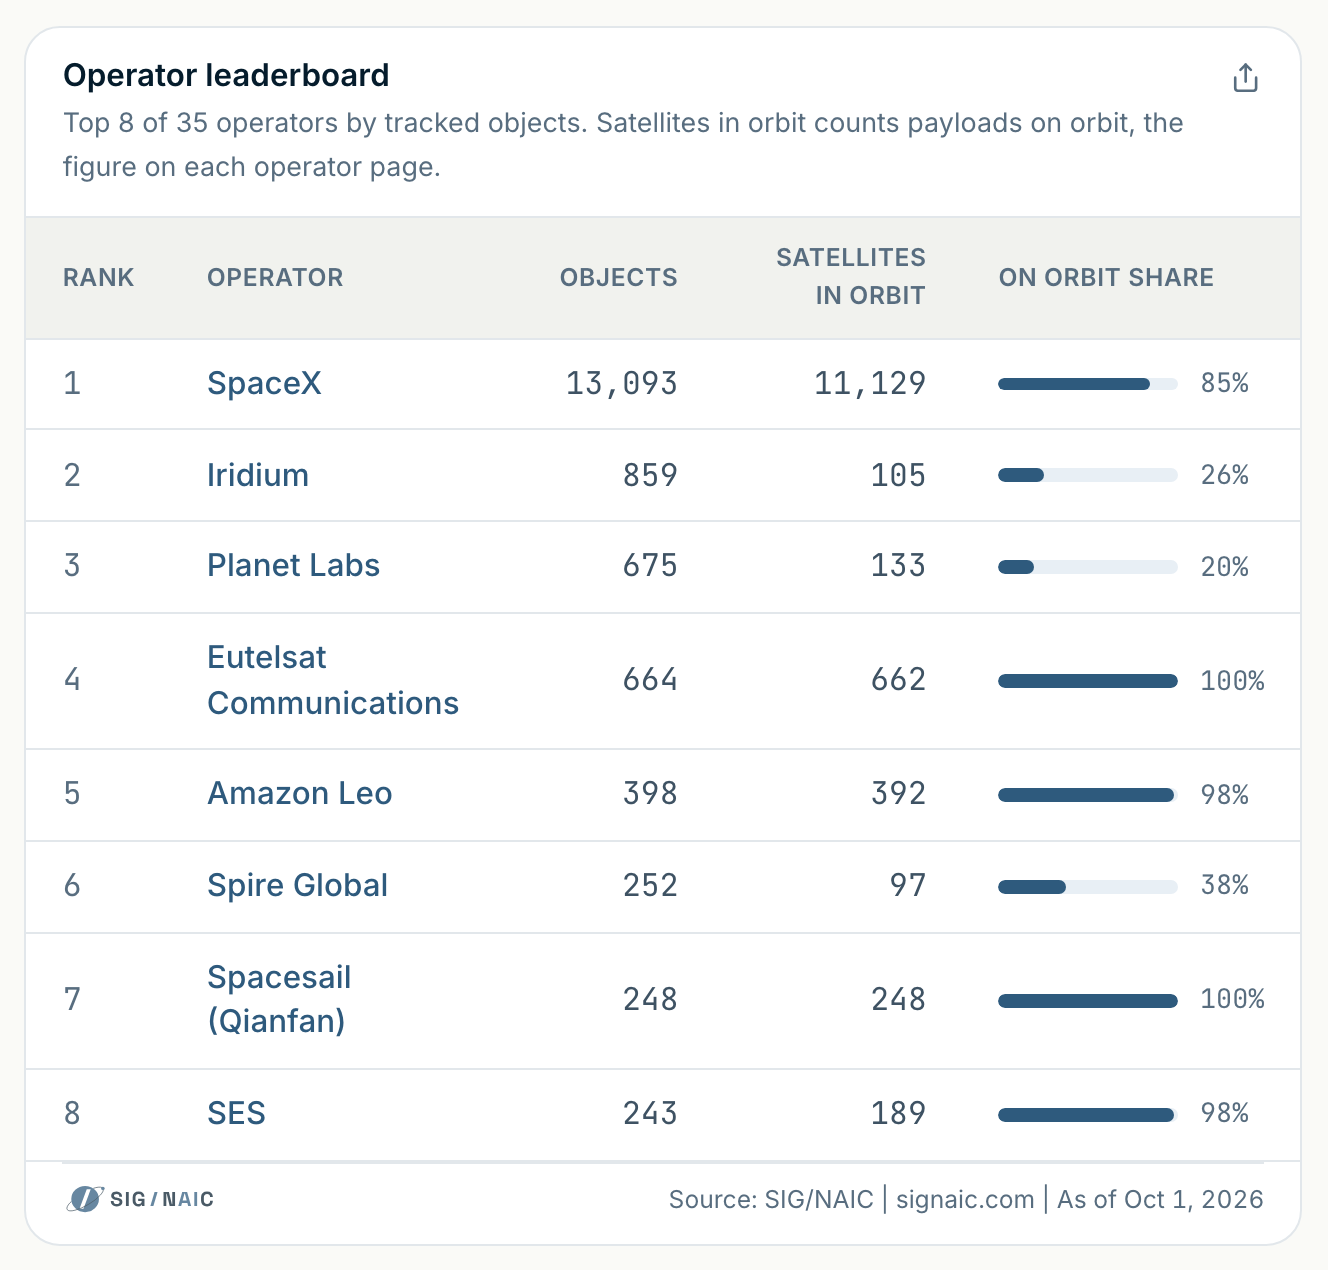Viewport: 1328px width, 1270px height.
Task: Click Iridium's 105 satellites in orbit
Action: 898,475
